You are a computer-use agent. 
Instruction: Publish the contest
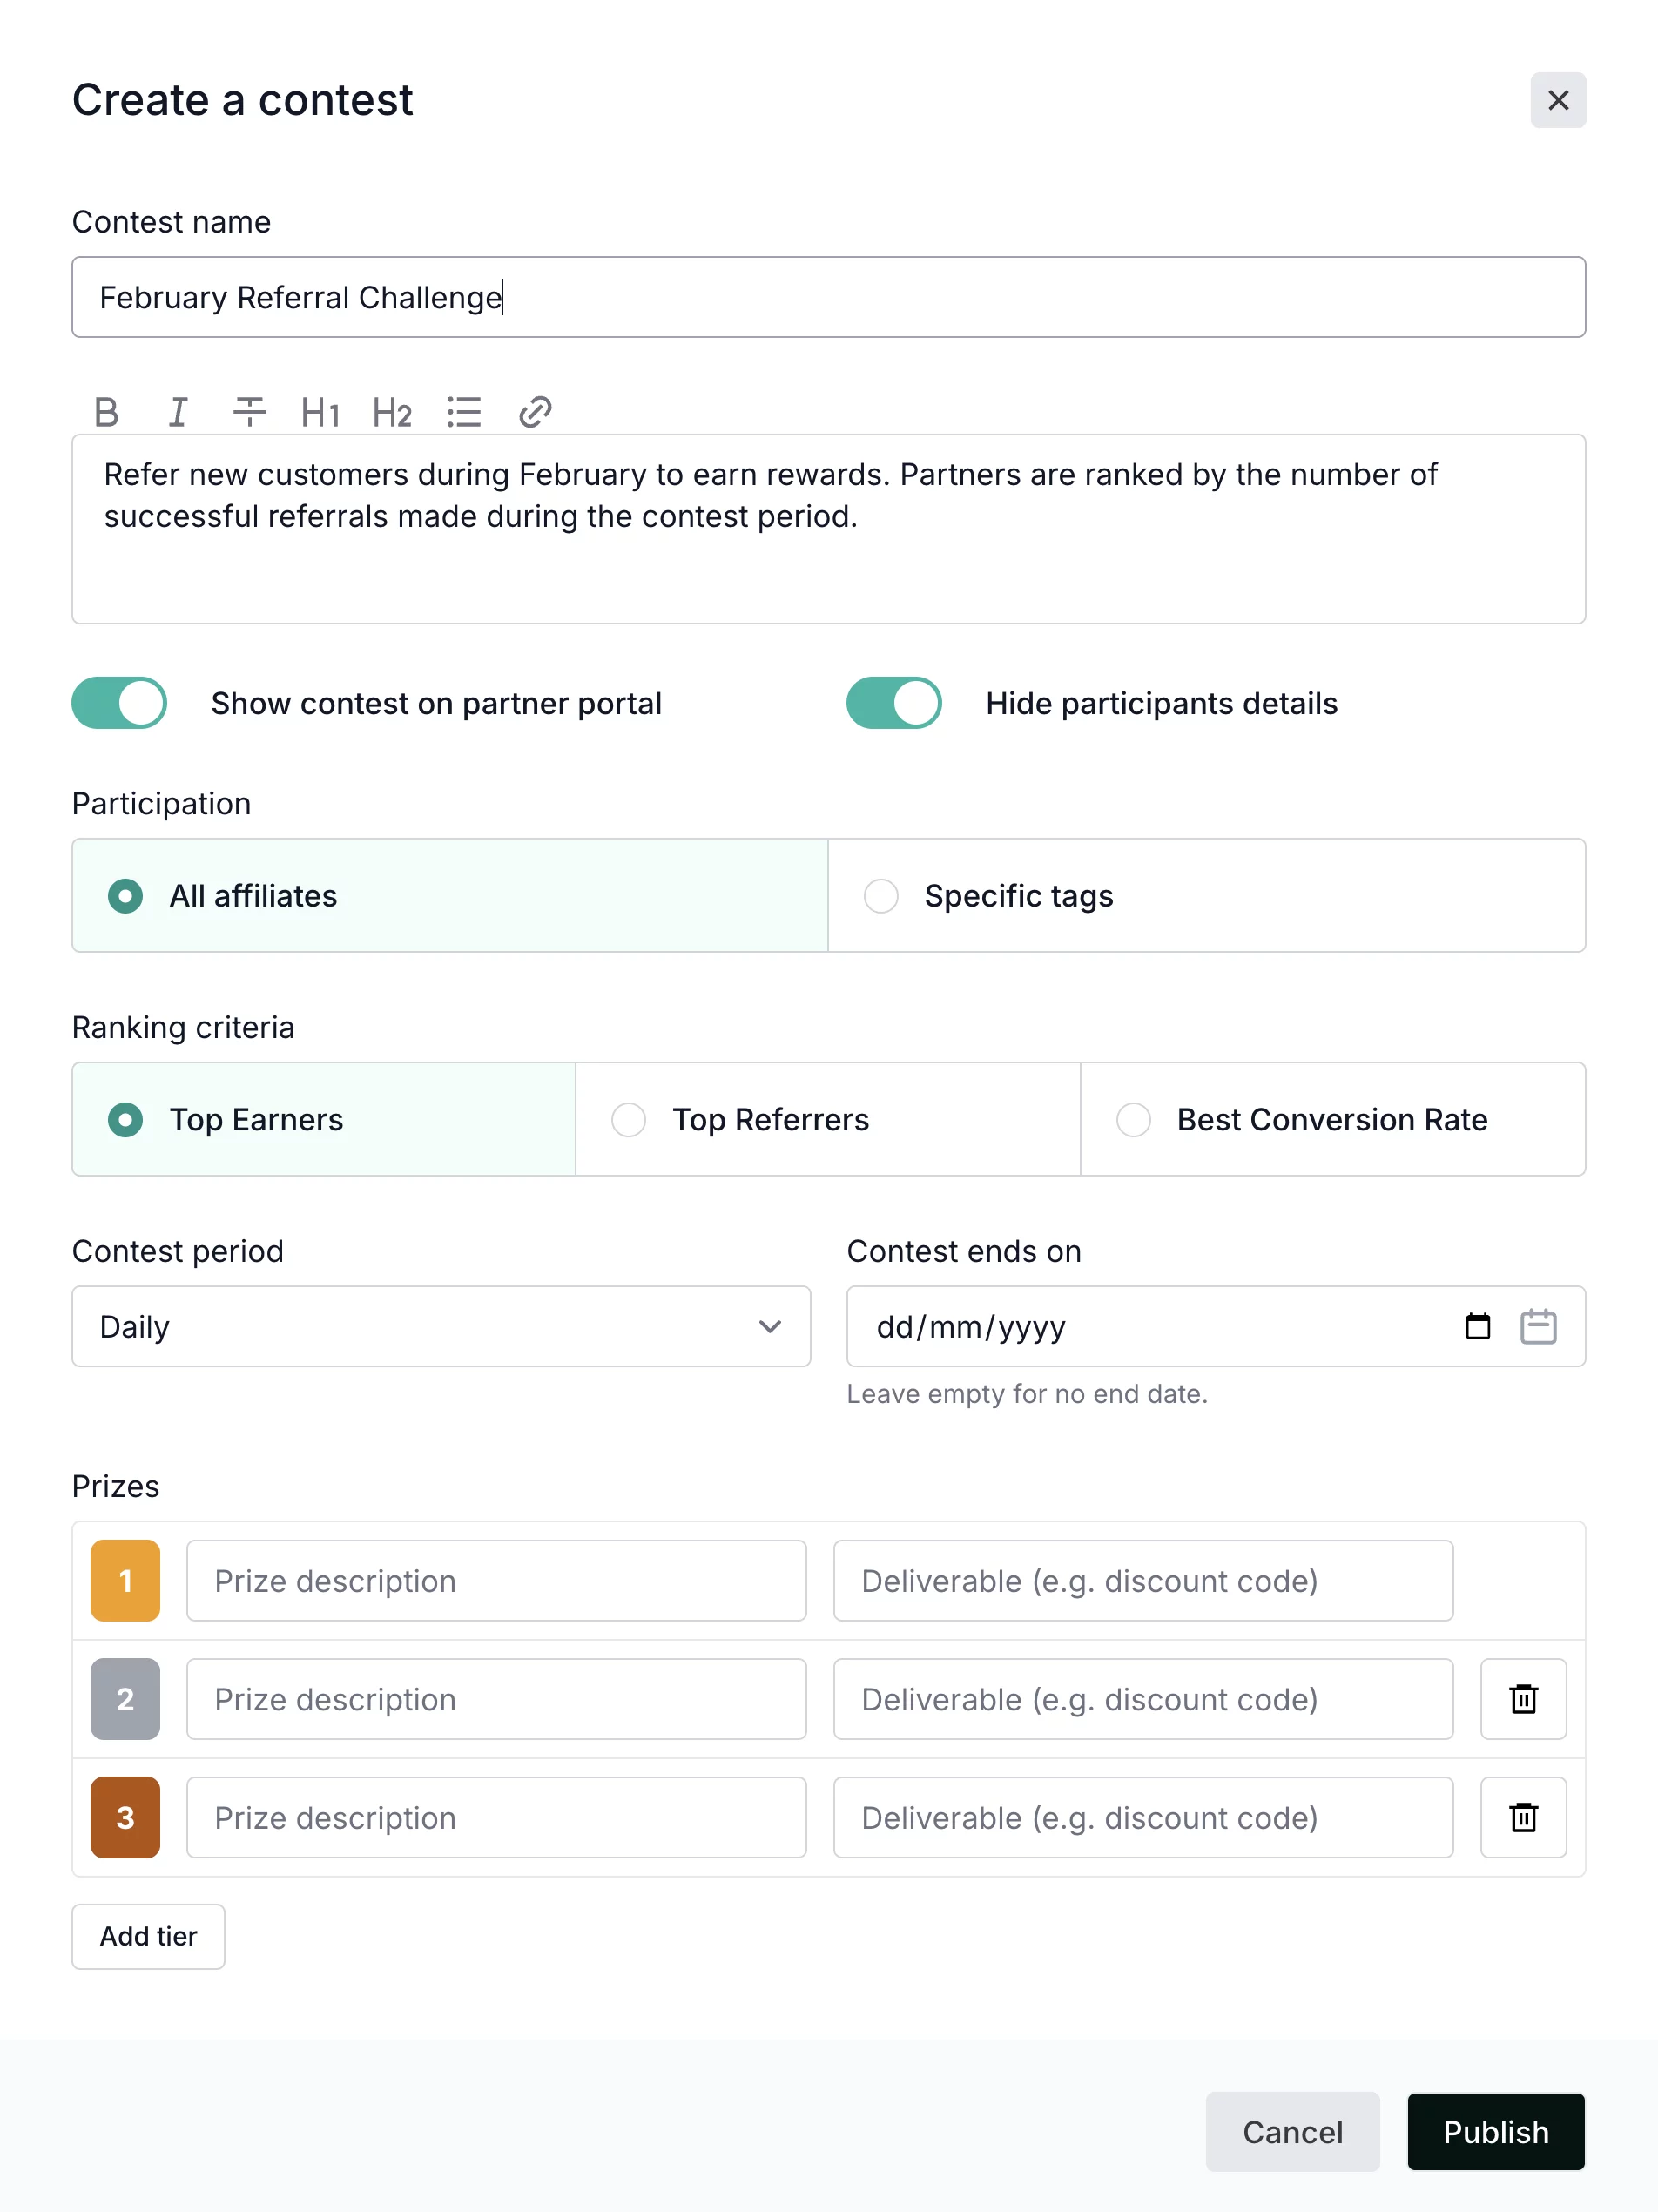pyautogui.click(x=1495, y=2132)
